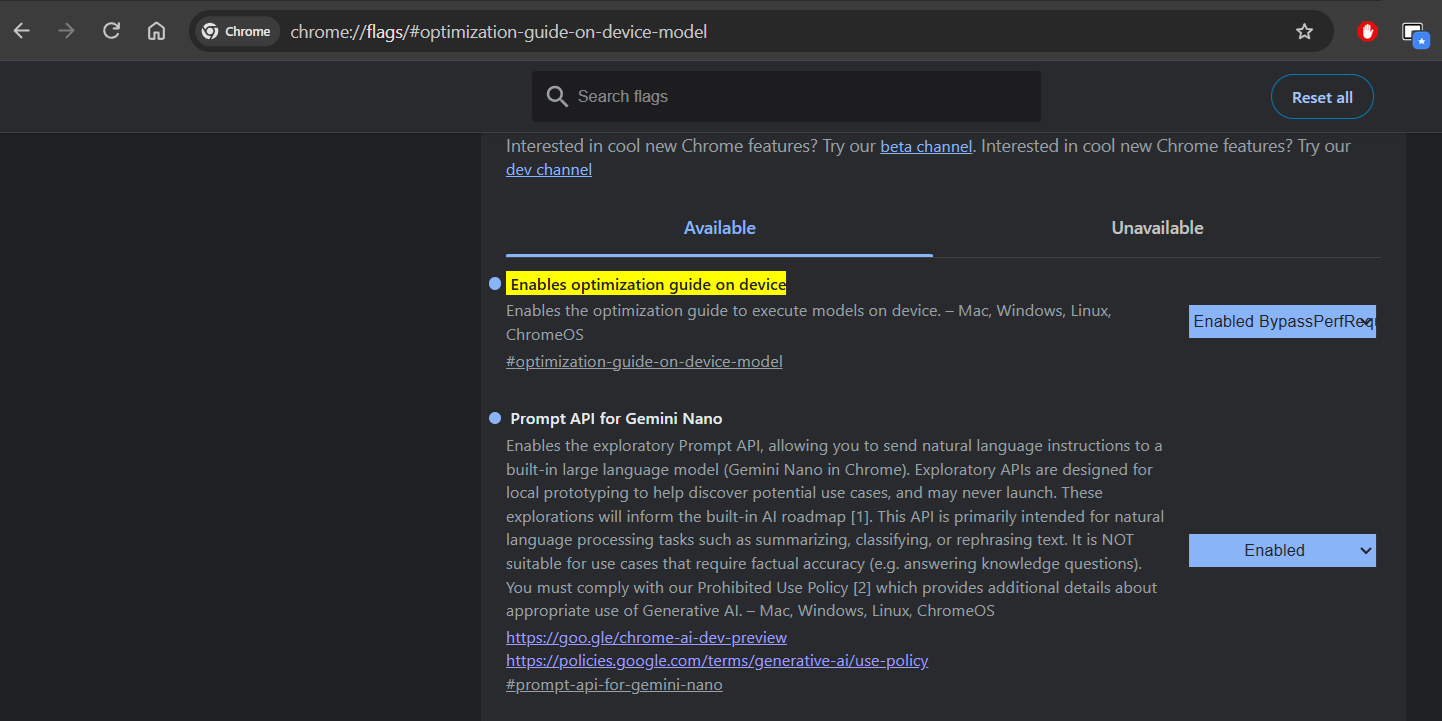The image size is (1442, 721).
Task: Click #prompt-api-for-gemini-nano anchor link
Action: (x=614, y=684)
